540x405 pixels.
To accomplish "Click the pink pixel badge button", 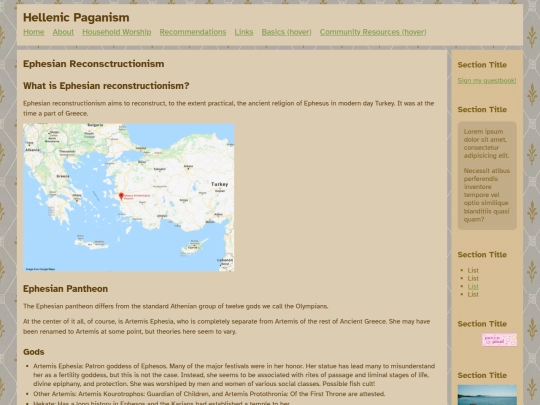I will (499, 340).
